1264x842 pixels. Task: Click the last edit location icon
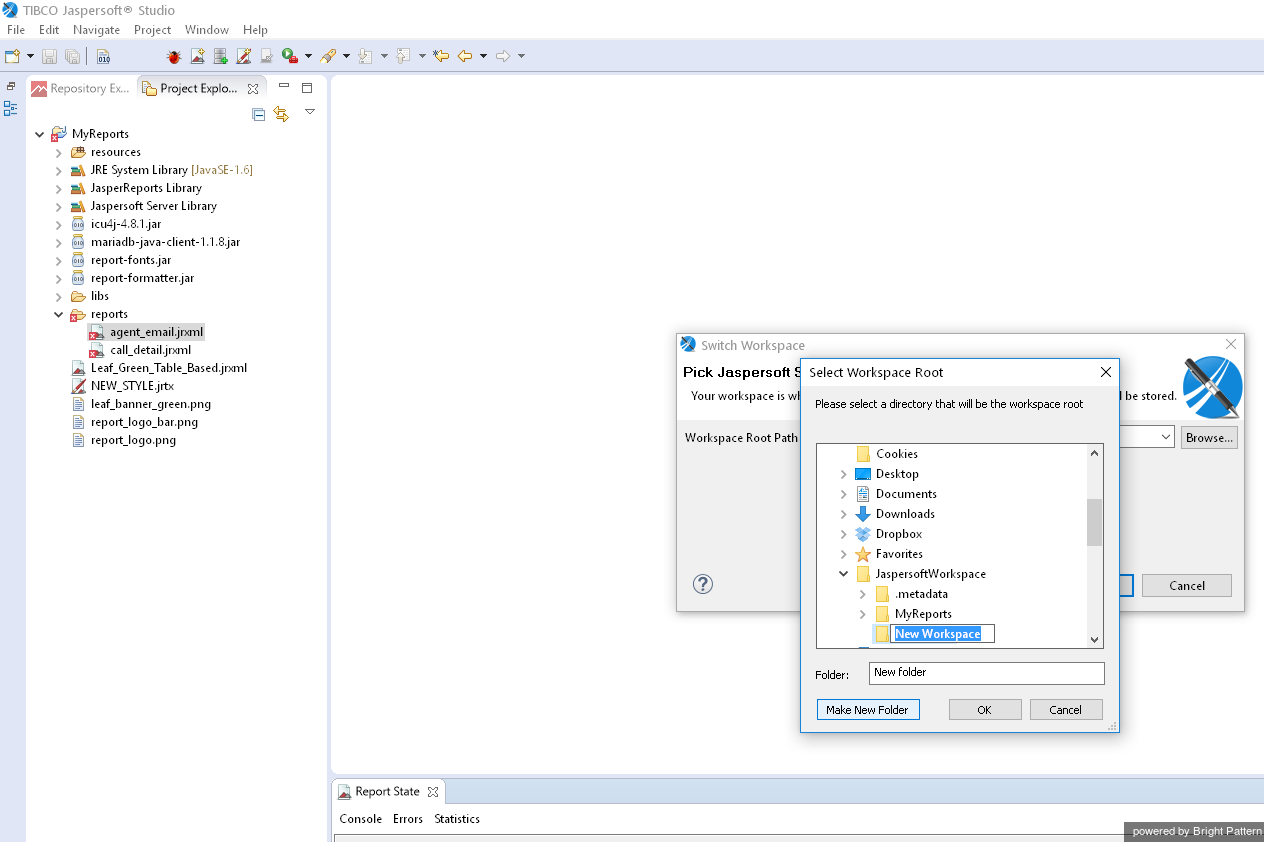[441, 56]
